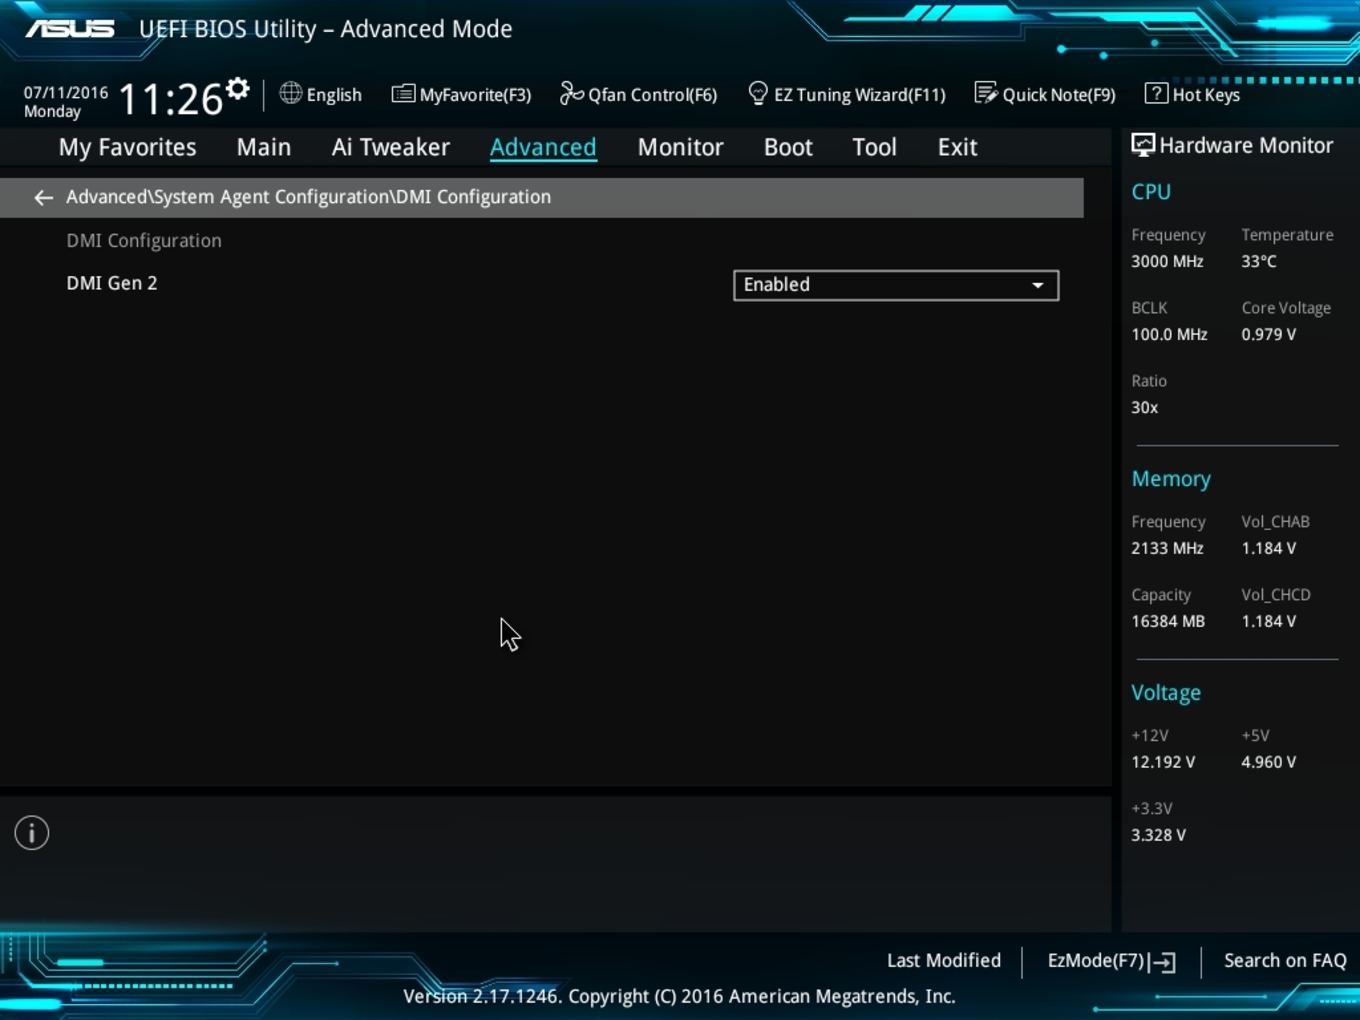Switch to the Ai Tweaker tab

tap(391, 147)
